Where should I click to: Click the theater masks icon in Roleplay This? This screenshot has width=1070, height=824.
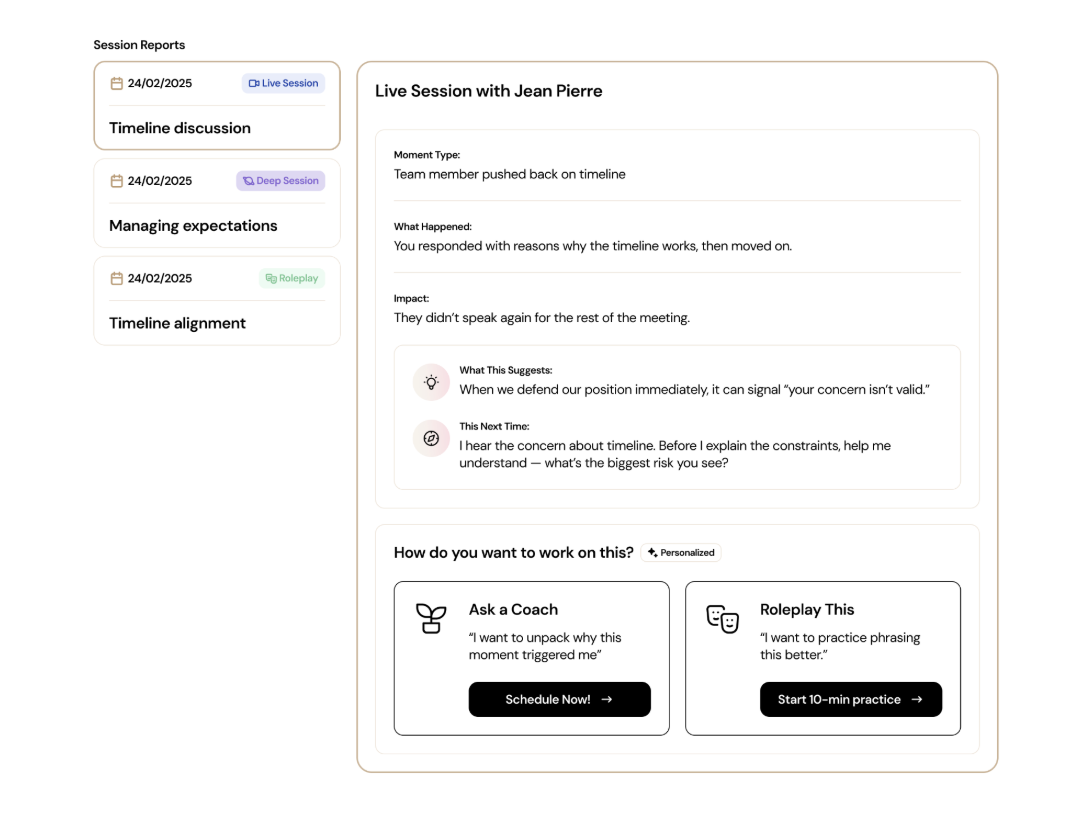[x=722, y=618]
